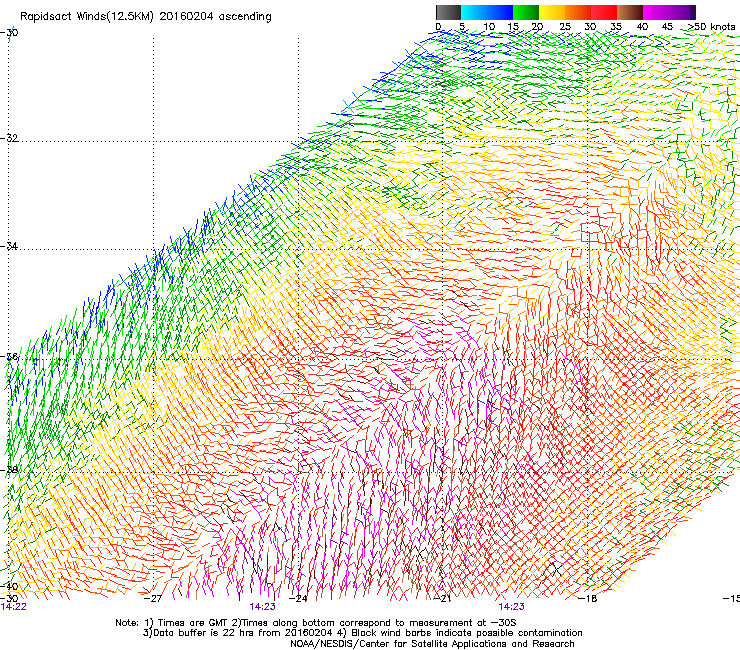The height and width of the screenshot is (650, 740).
Task: Click the -27 longitude axis label
Action: pos(153,598)
